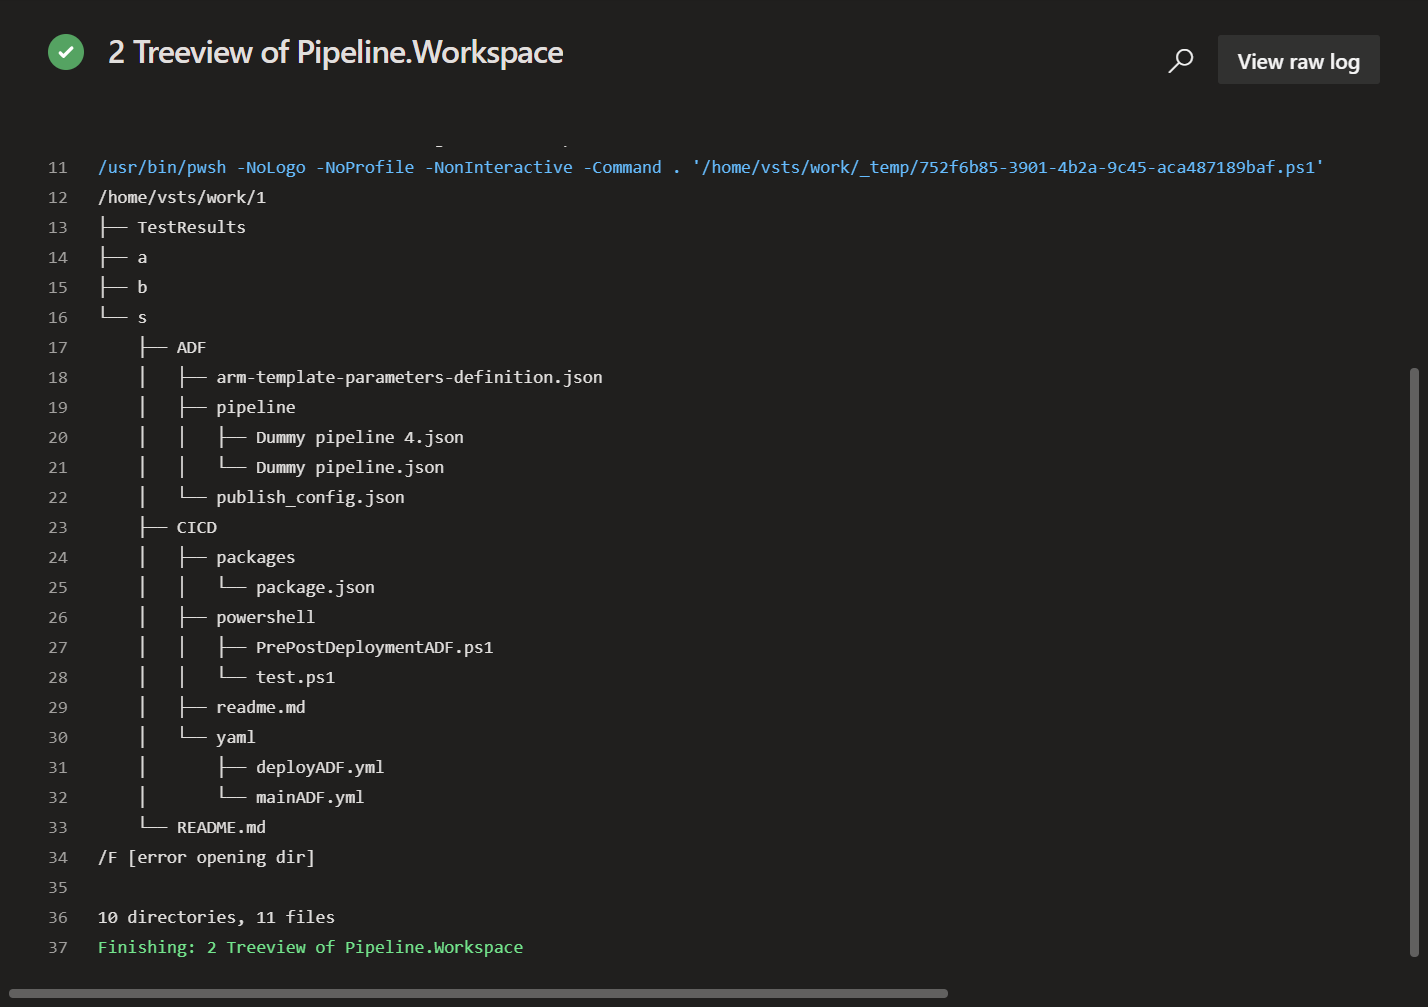Click the View raw log button
The width and height of the screenshot is (1428, 1007).
(1298, 60)
